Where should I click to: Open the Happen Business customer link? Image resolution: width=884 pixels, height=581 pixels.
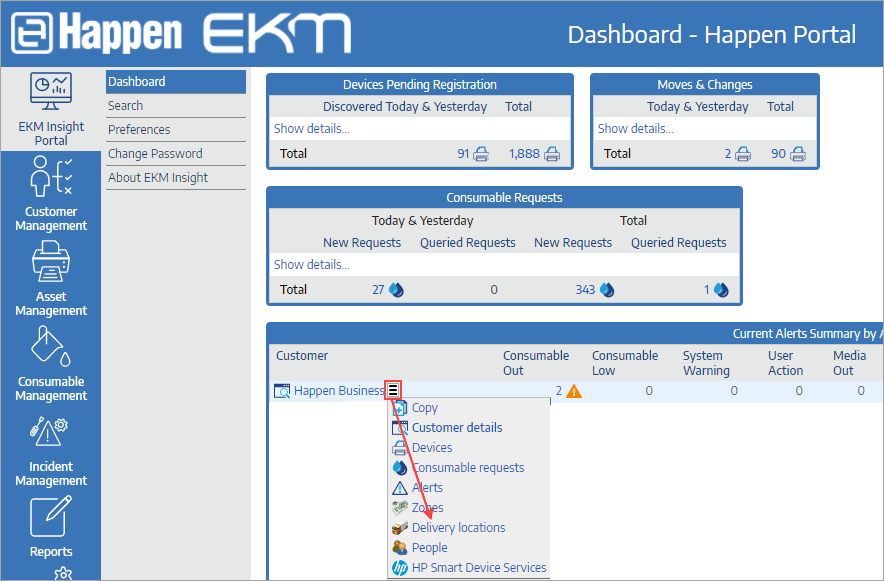point(339,391)
